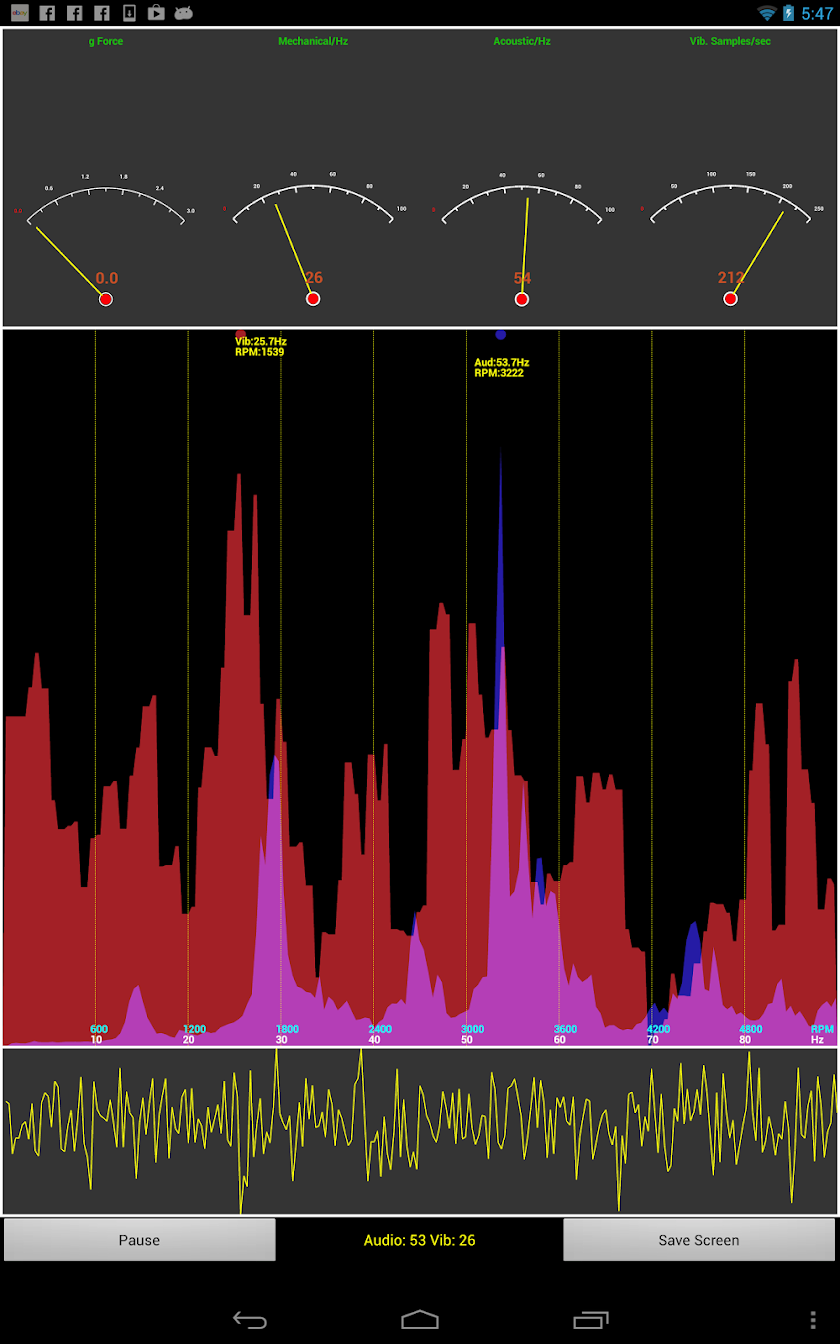Open the Android home screen icon

420,1319
